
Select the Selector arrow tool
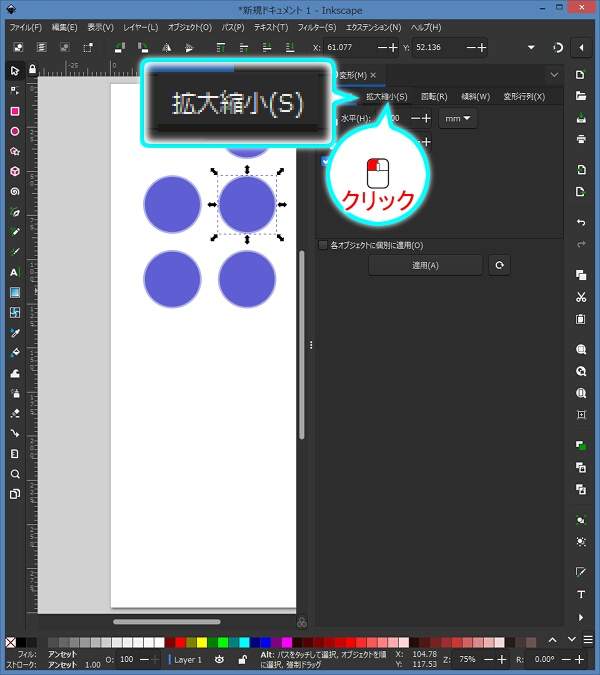pyautogui.click(x=15, y=71)
